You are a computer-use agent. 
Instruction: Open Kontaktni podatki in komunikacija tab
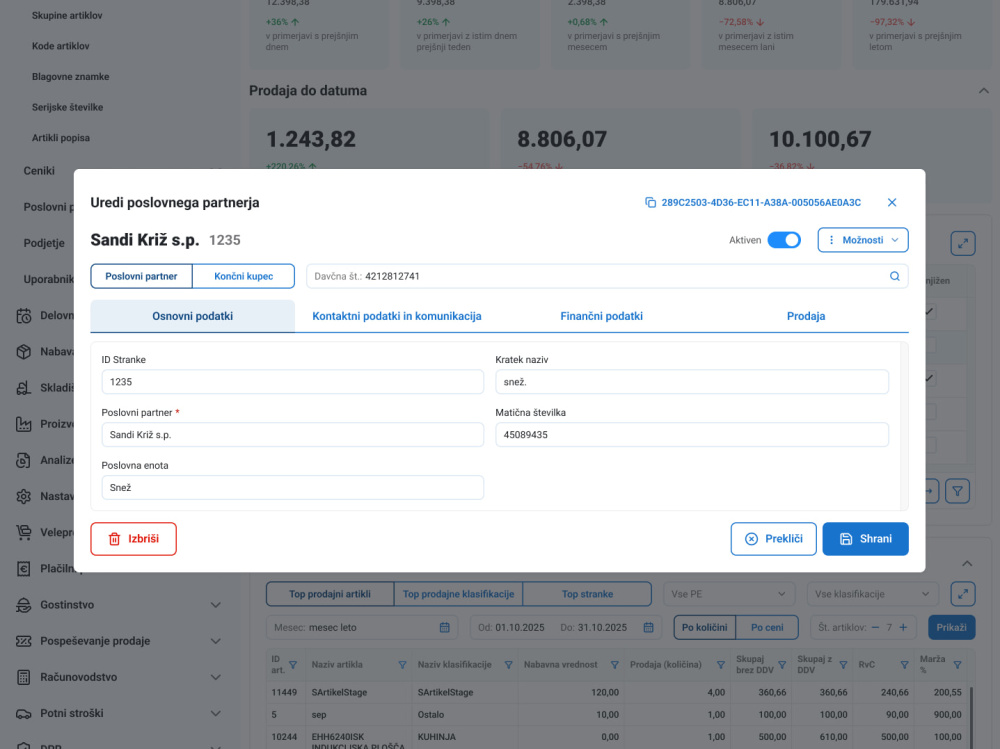tap(397, 316)
